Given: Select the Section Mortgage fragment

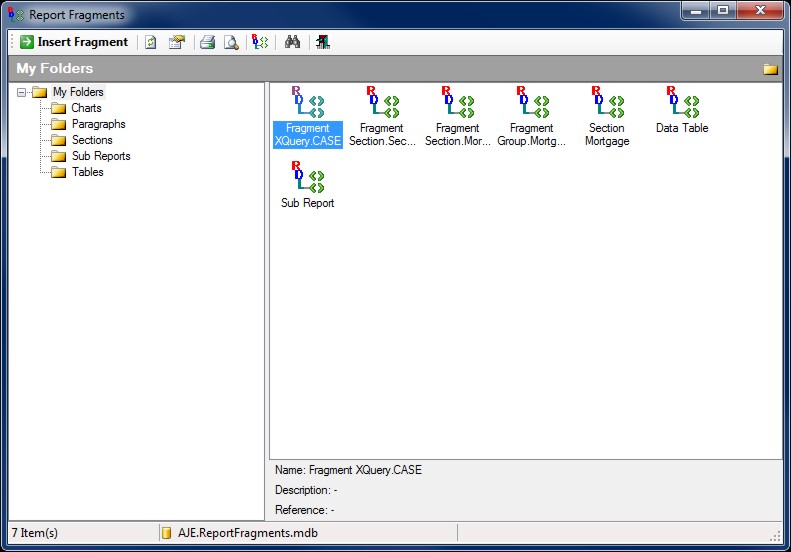Looking at the screenshot, I should (606, 116).
